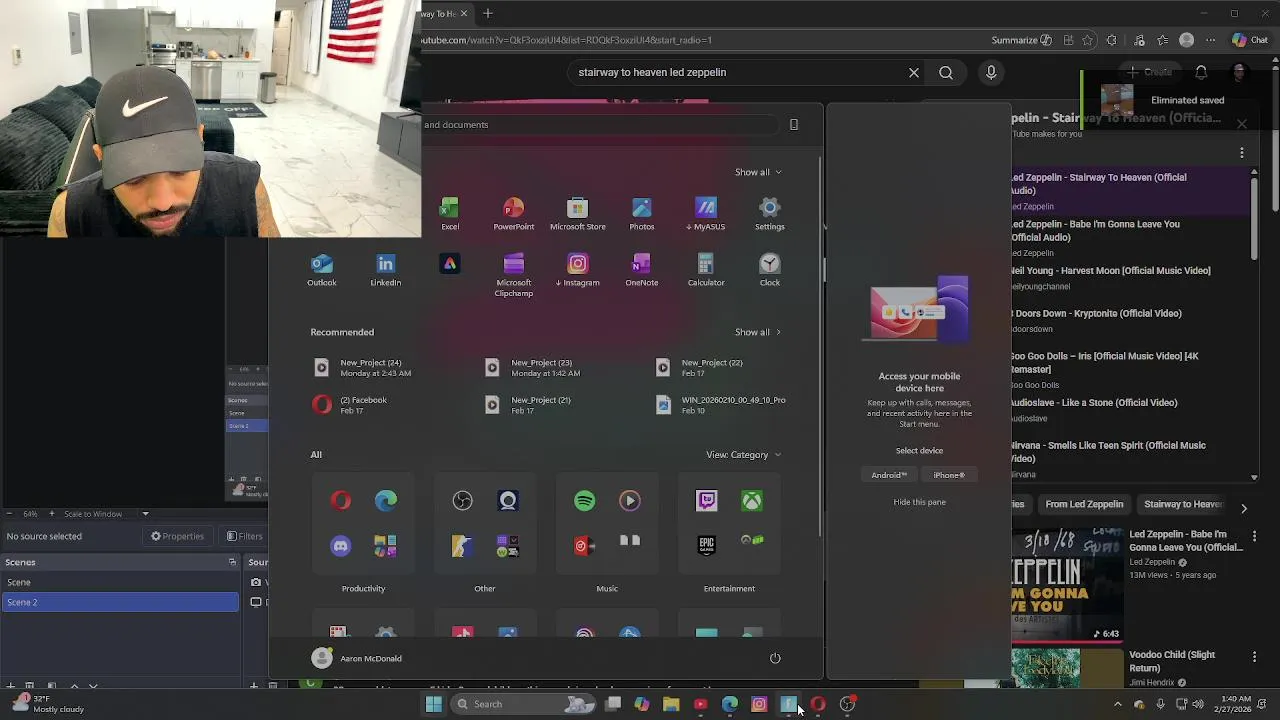Open Edge browser extensions puzzle icon
The image size is (1280, 720).
click(x=1112, y=40)
